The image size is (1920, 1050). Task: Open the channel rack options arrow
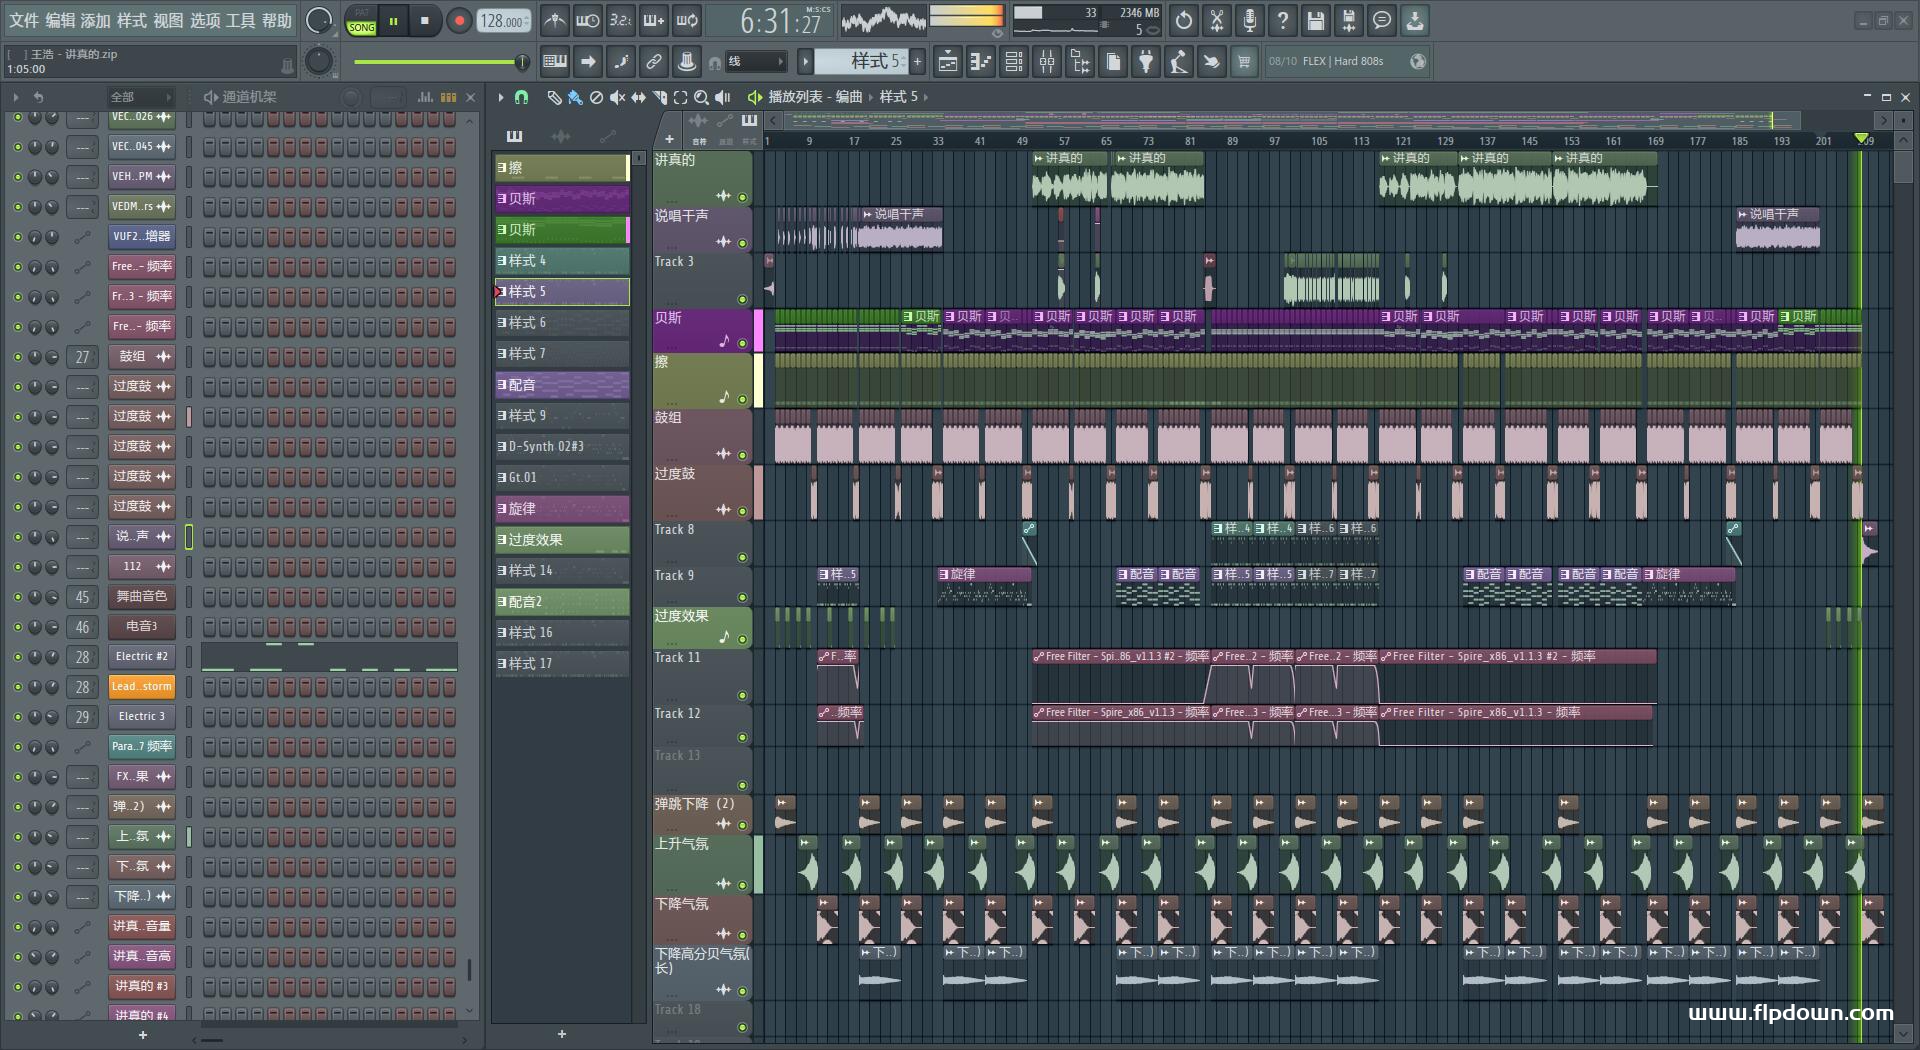tap(16, 97)
